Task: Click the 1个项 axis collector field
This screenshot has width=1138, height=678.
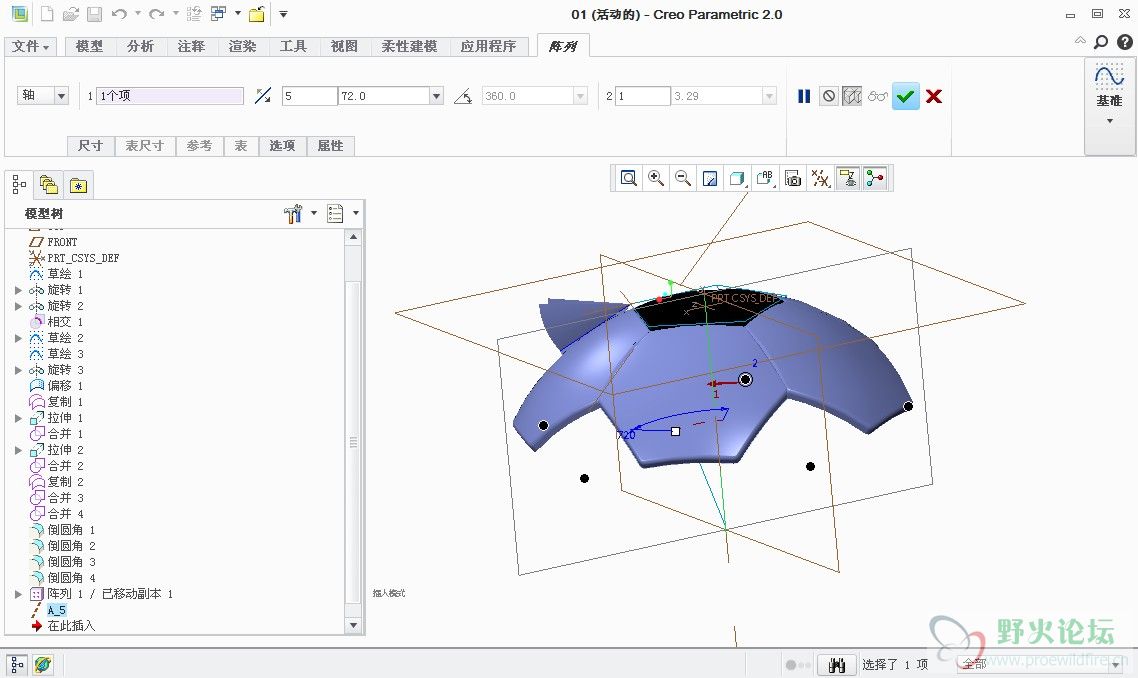Action: [170, 96]
